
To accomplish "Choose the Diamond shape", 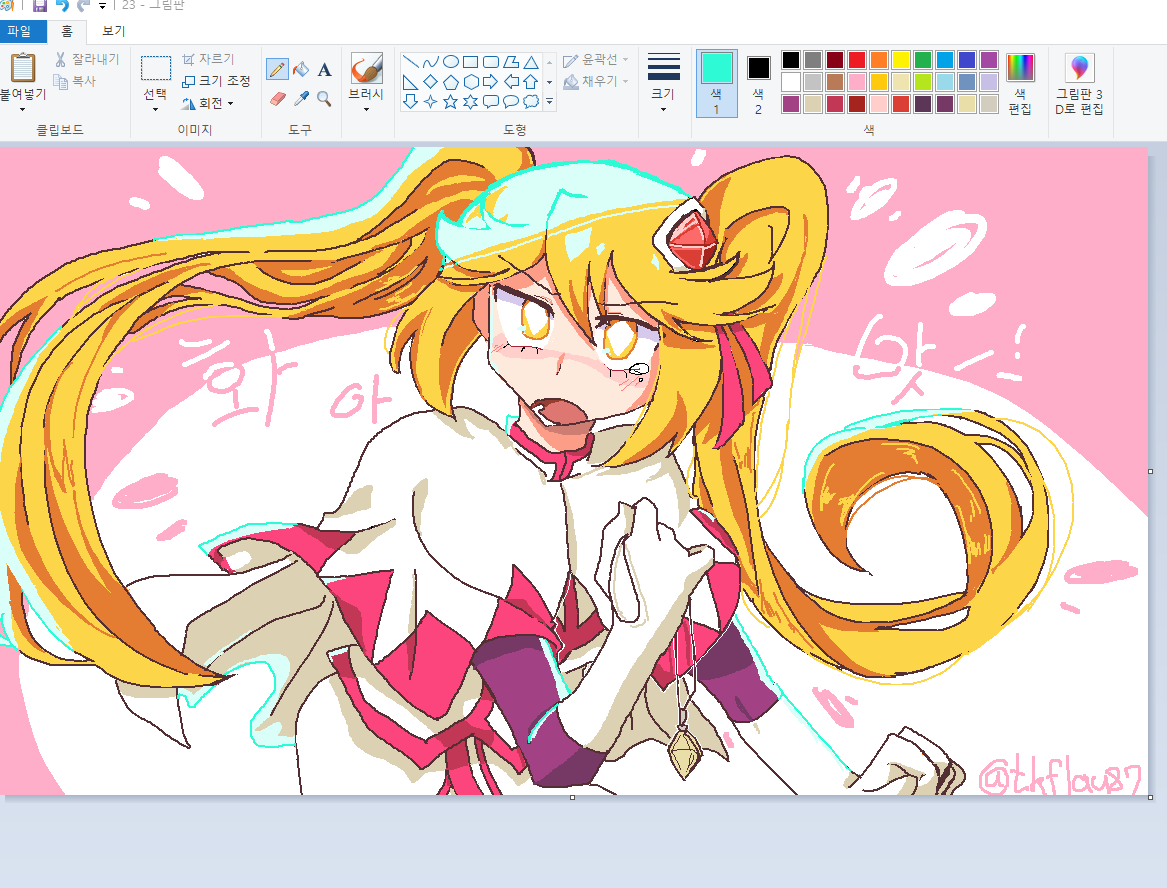I will click(430, 82).
